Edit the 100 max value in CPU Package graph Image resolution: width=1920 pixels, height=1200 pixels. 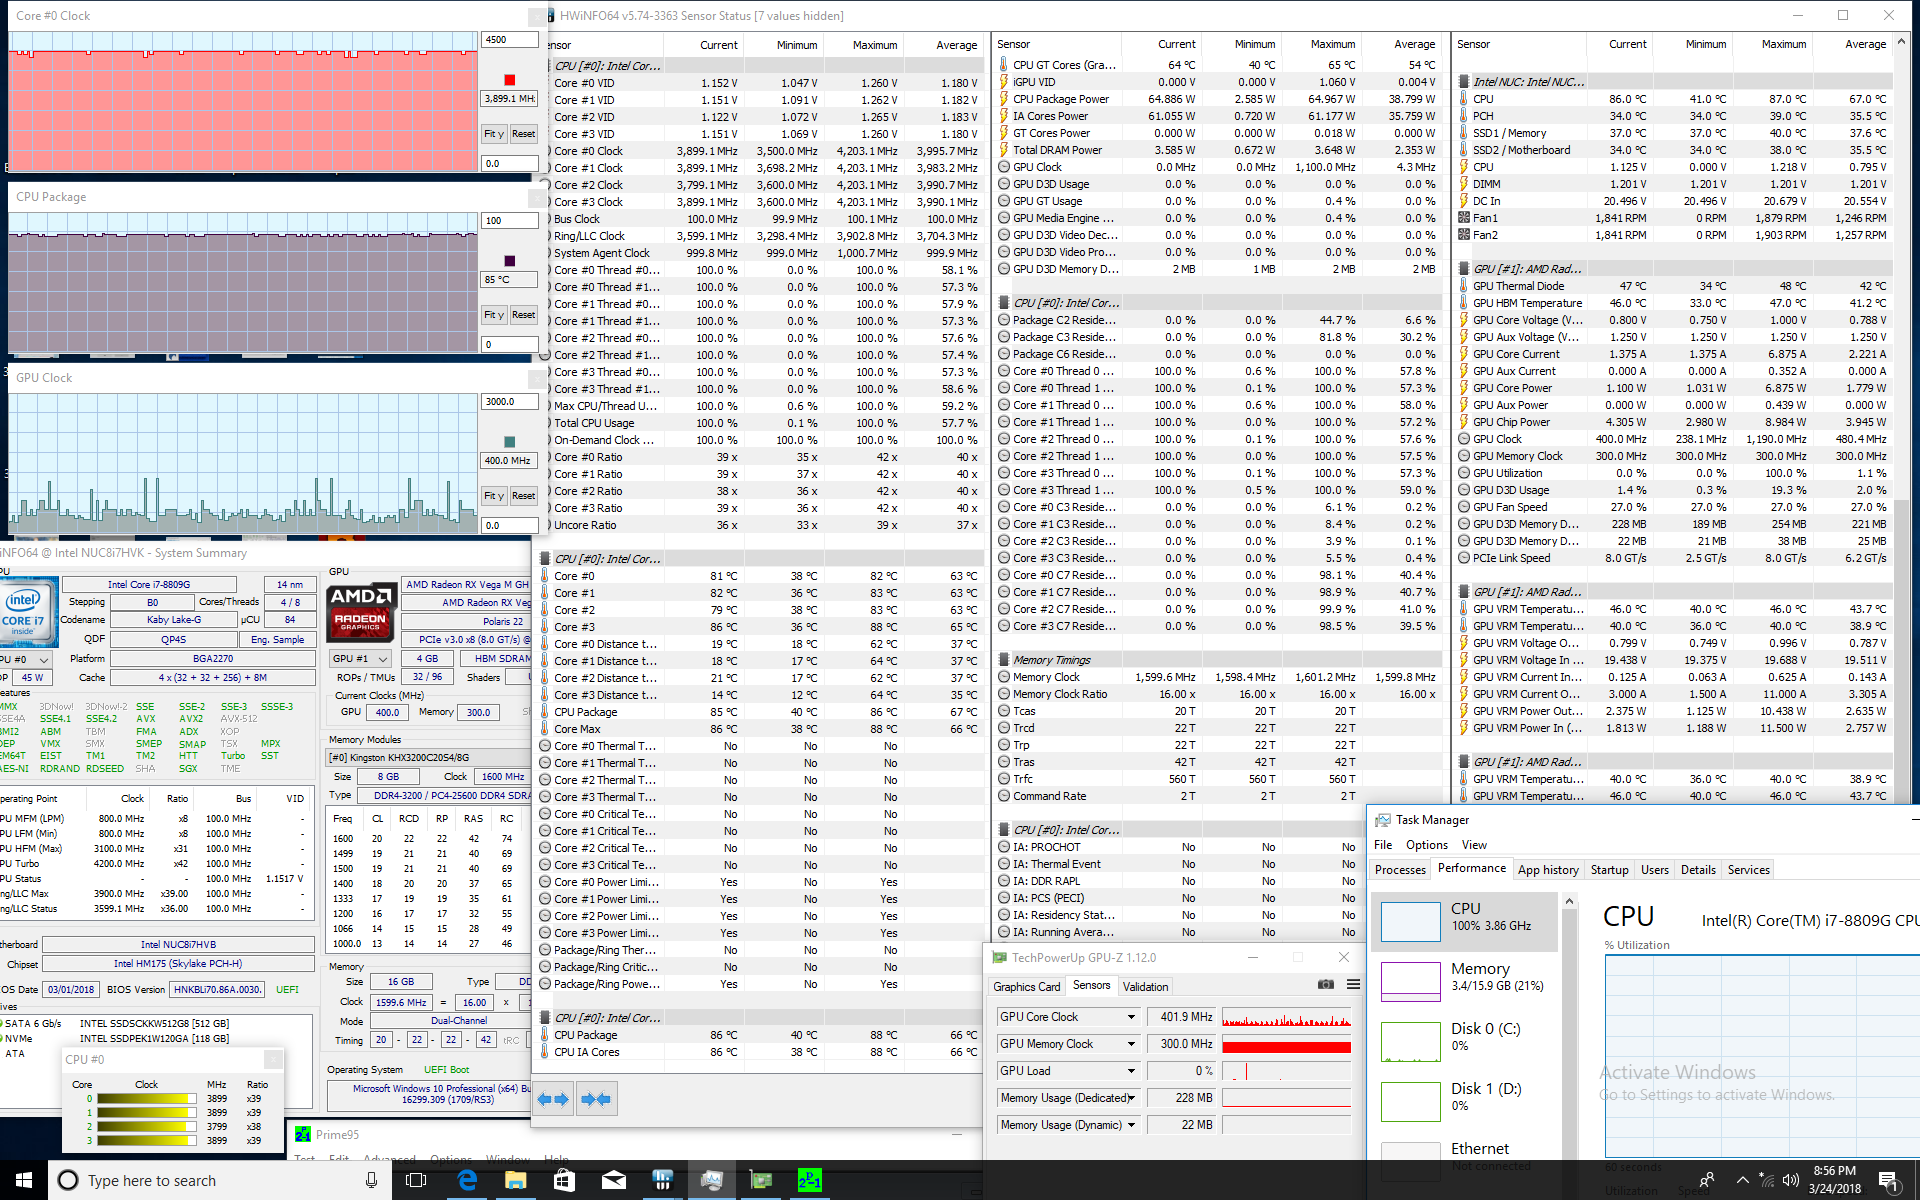point(510,221)
